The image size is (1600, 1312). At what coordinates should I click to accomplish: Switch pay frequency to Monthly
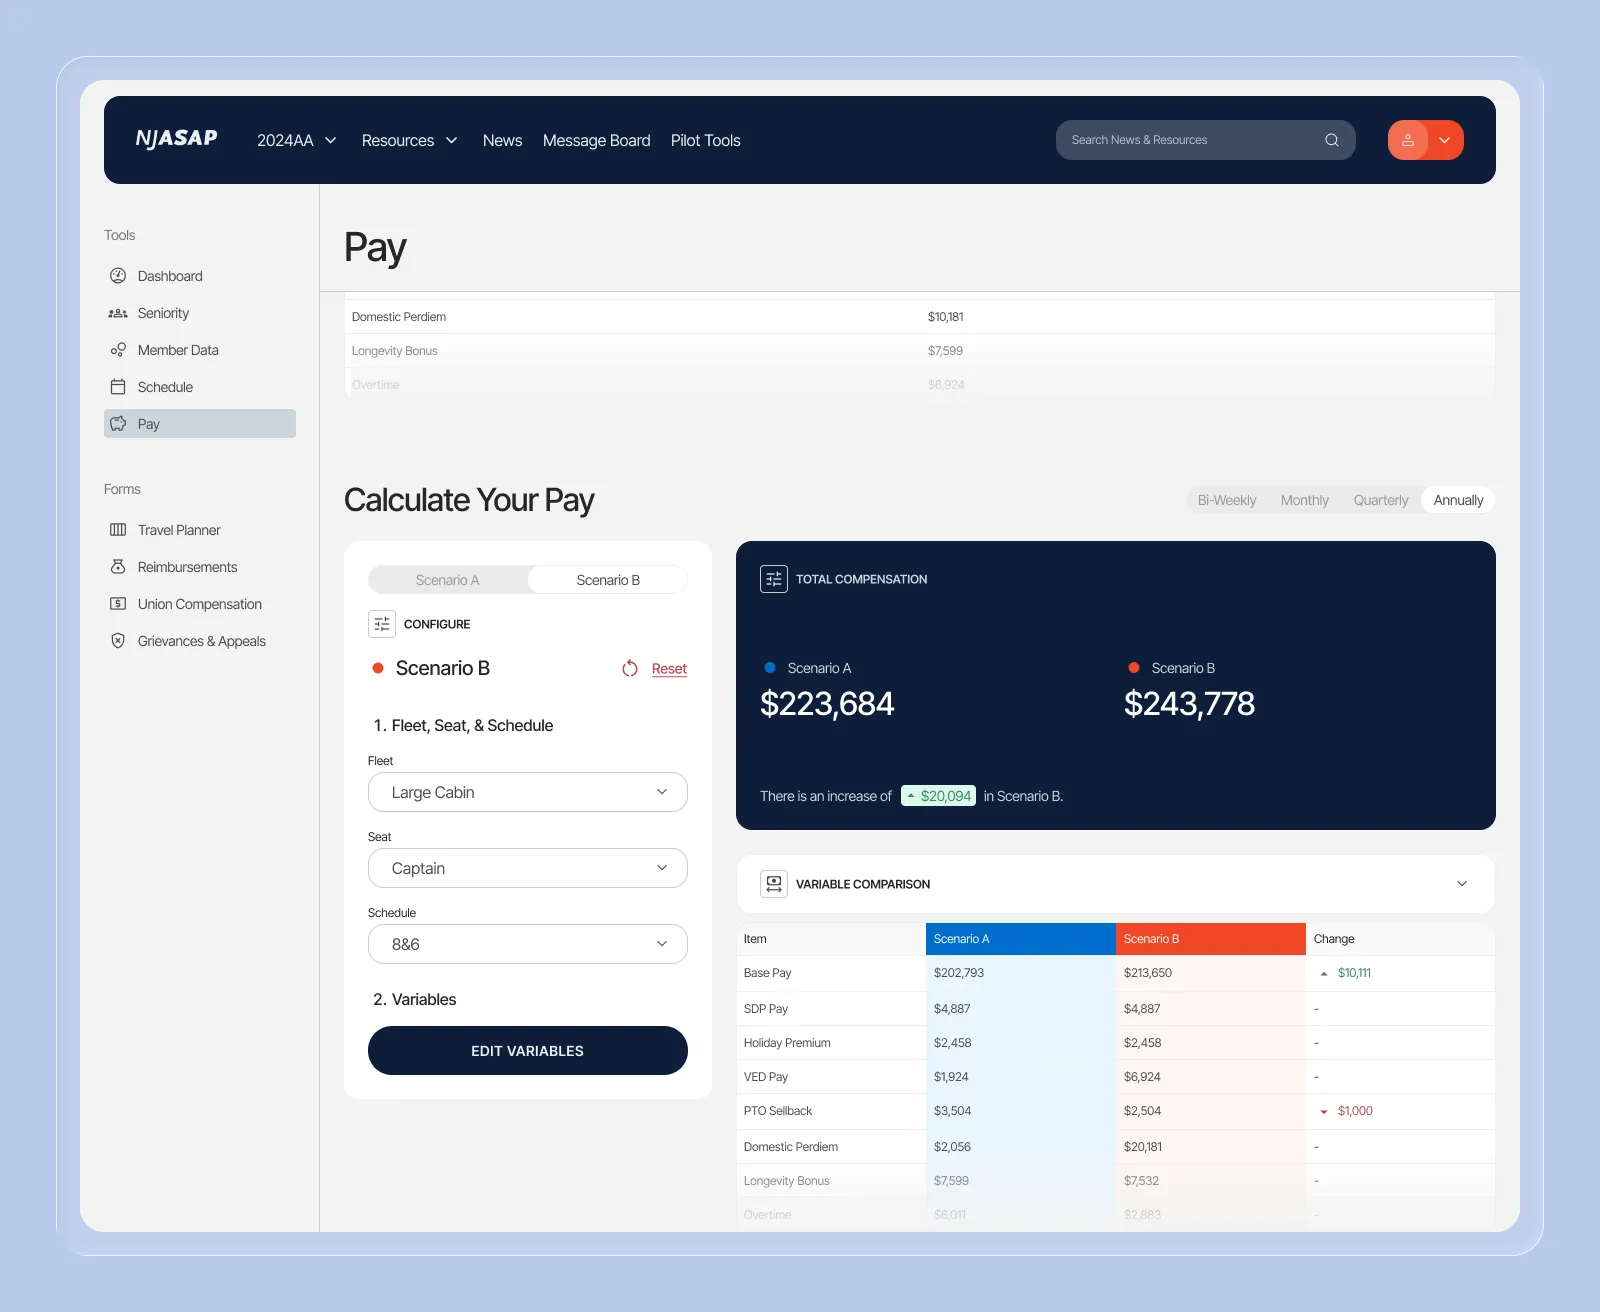1304,500
